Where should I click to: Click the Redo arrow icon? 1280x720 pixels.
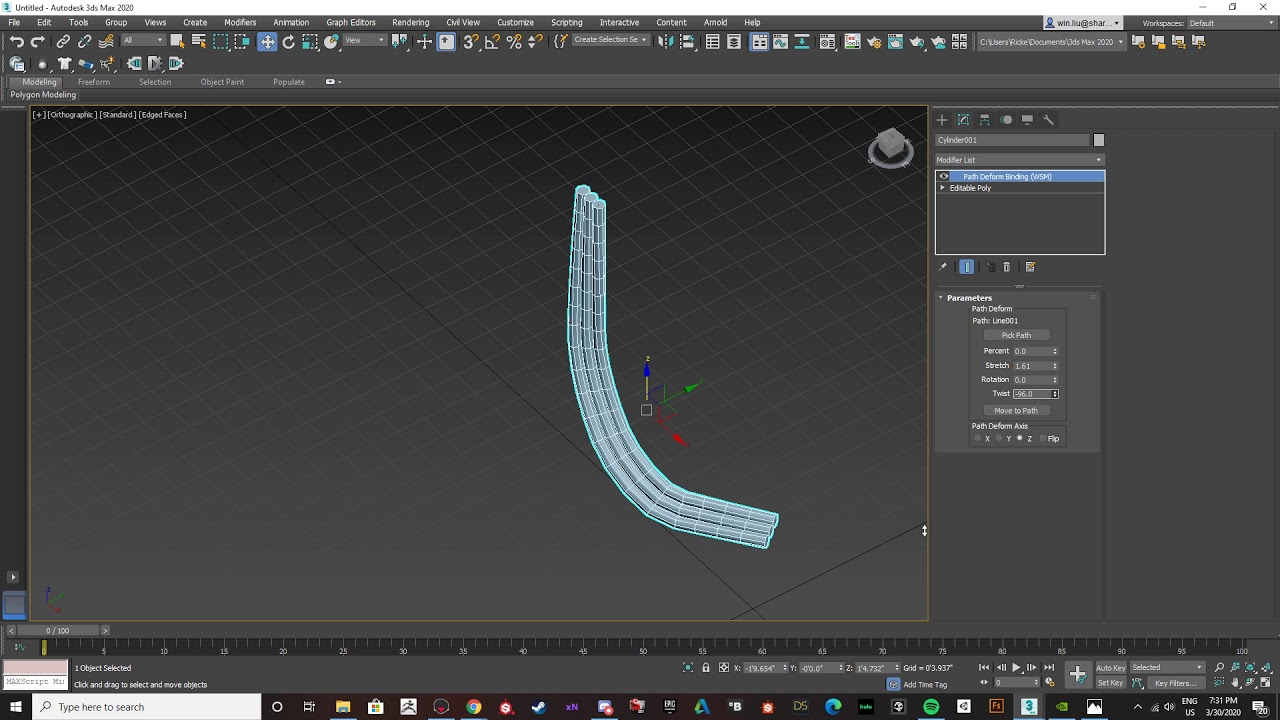[x=38, y=41]
